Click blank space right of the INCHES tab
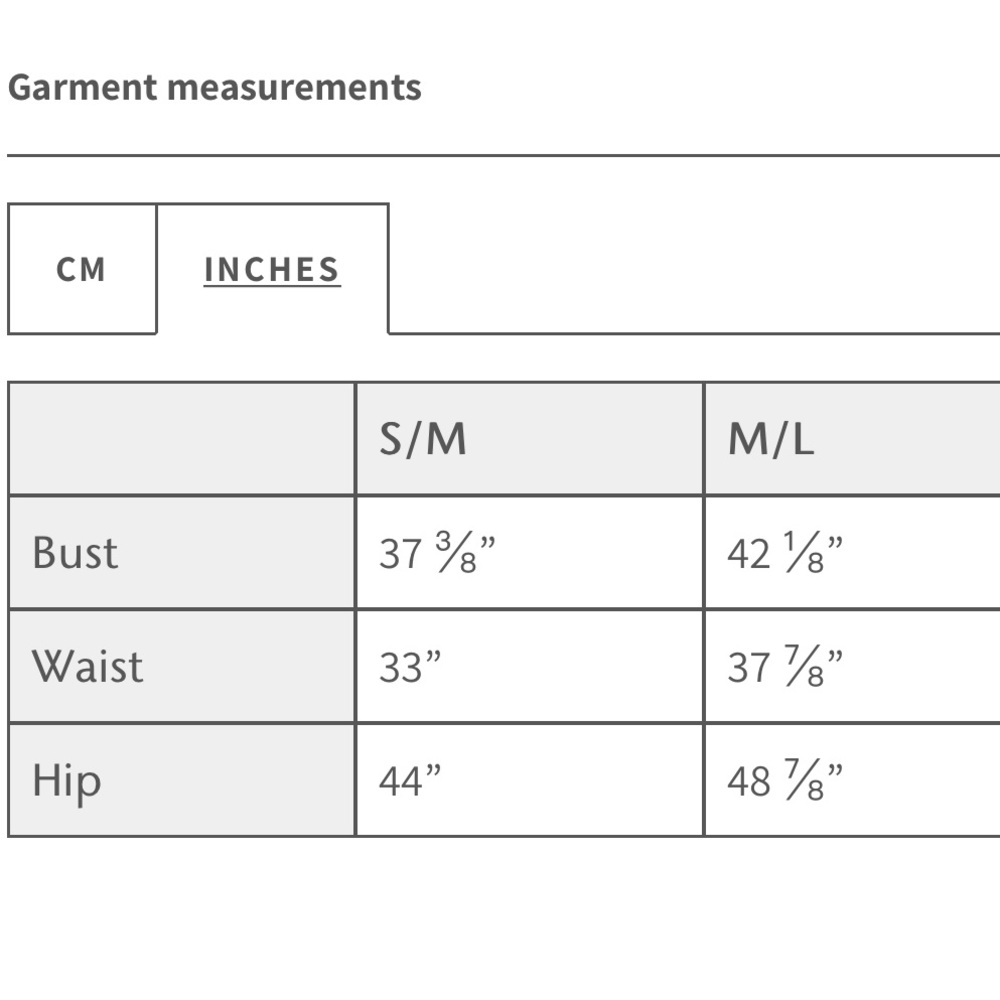The height and width of the screenshot is (1000, 1000). 694,268
